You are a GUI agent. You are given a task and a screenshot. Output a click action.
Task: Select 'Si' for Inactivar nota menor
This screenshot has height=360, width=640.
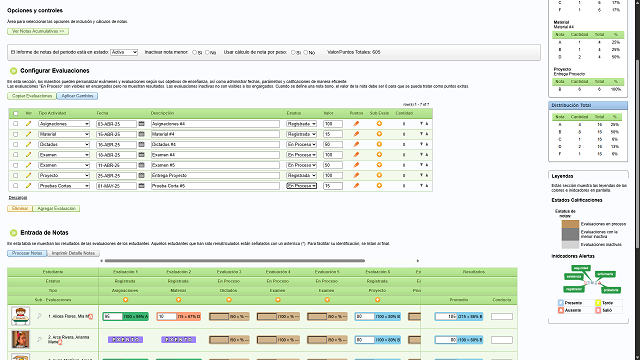point(194,52)
